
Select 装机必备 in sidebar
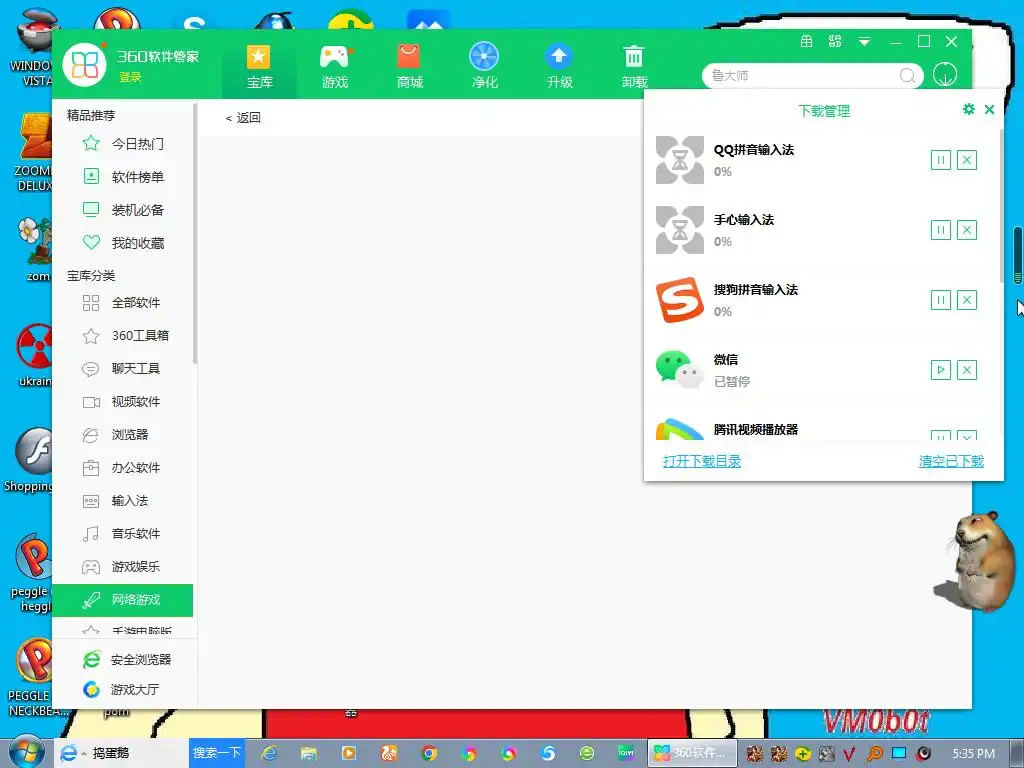click(x=123, y=210)
